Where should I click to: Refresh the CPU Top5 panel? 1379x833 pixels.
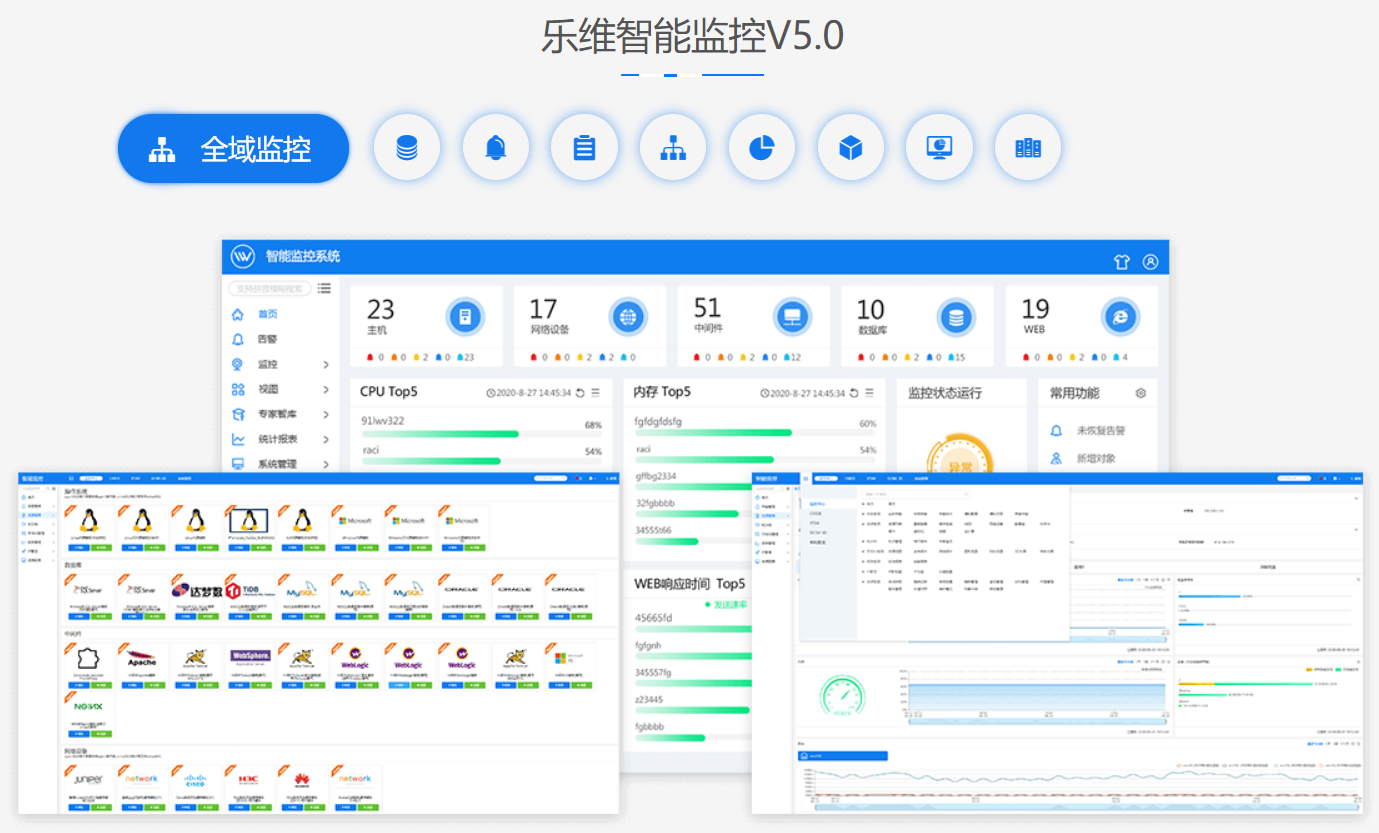point(580,393)
